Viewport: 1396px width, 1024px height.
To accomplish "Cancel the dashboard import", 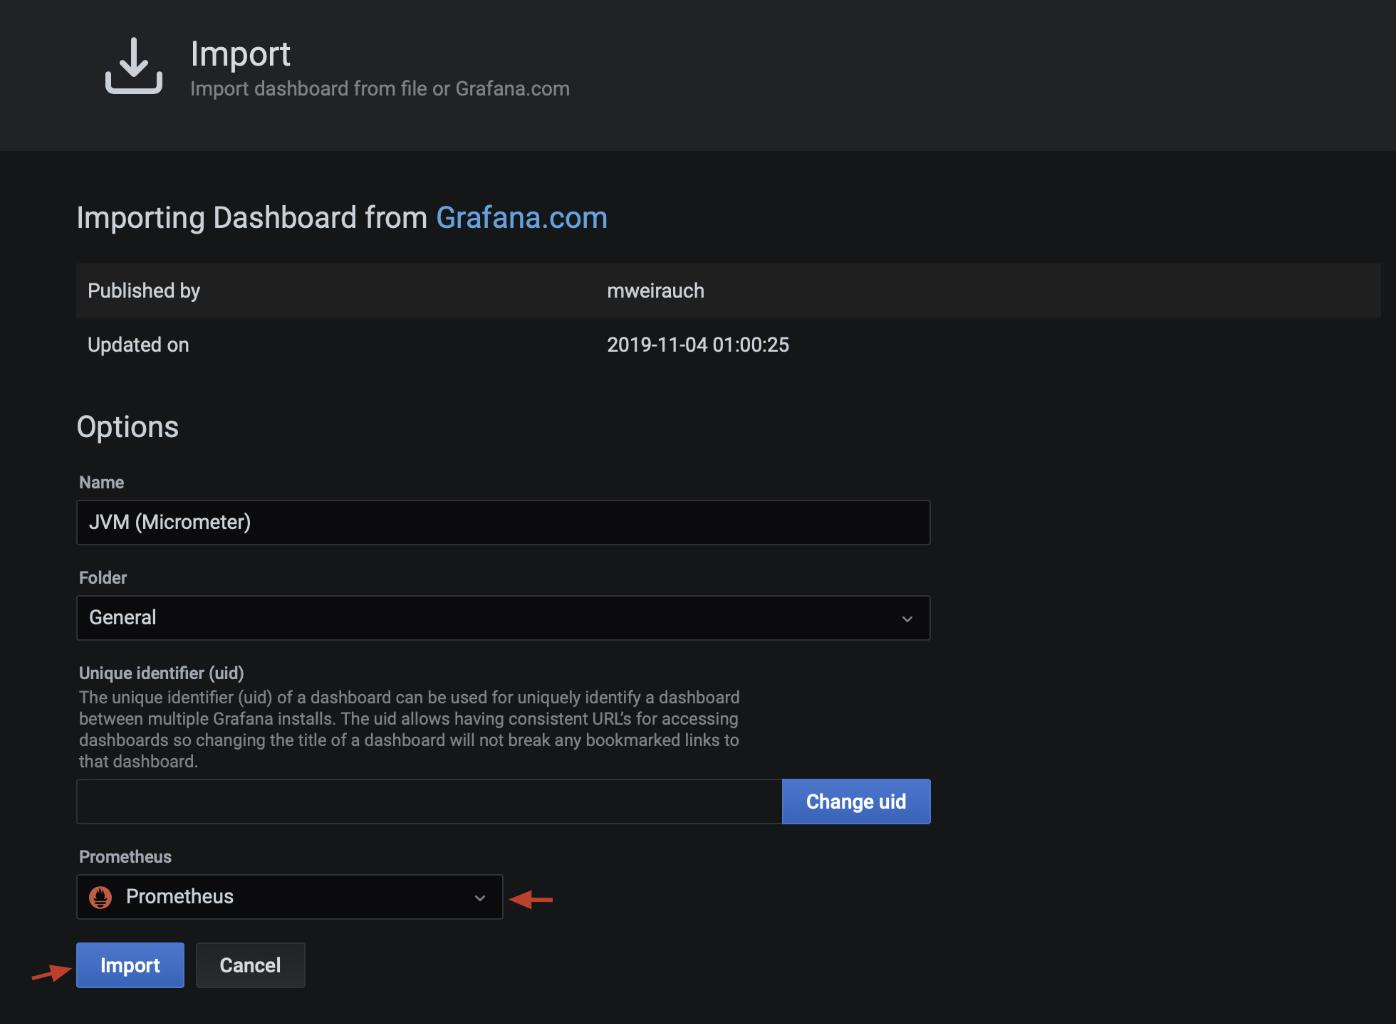I will [250, 965].
